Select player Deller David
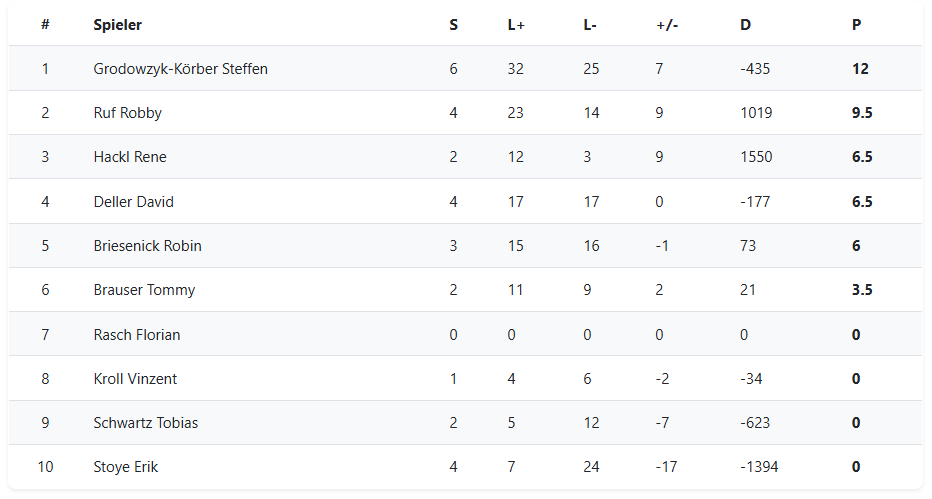The width and height of the screenshot is (932, 499). (133, 202)
